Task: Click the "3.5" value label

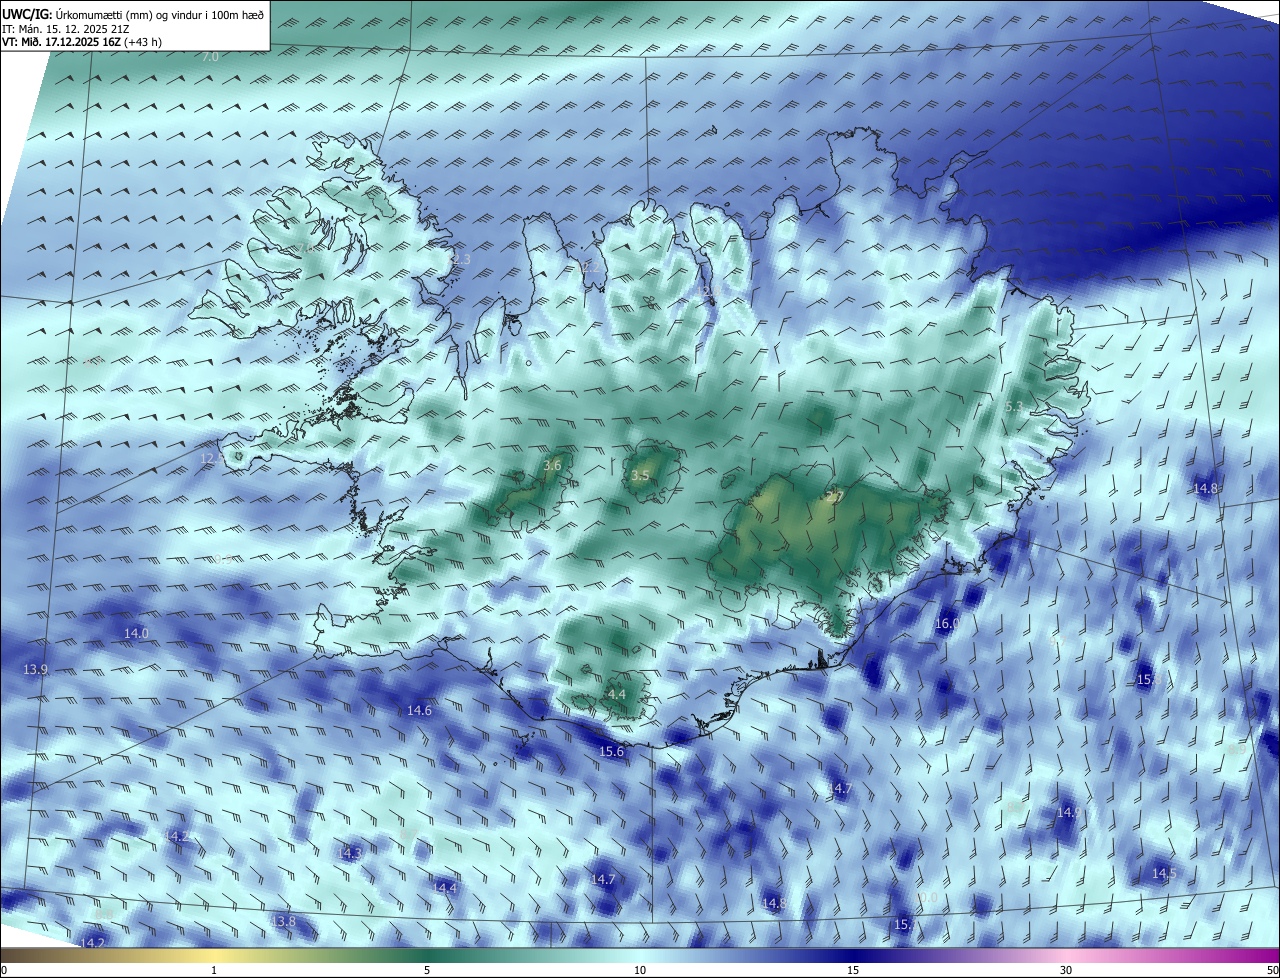Action: pos(640,476)
